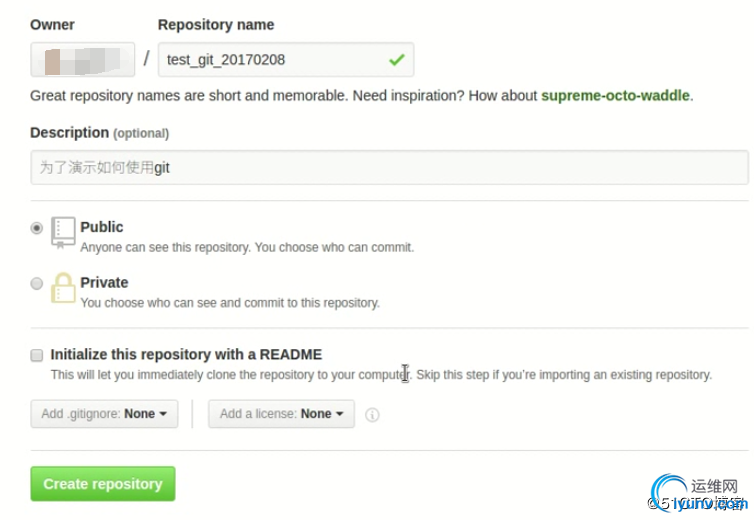Open the Add a license dropdown
The image size is (754, 520).
pyautogui.click(x=281, y=414)
